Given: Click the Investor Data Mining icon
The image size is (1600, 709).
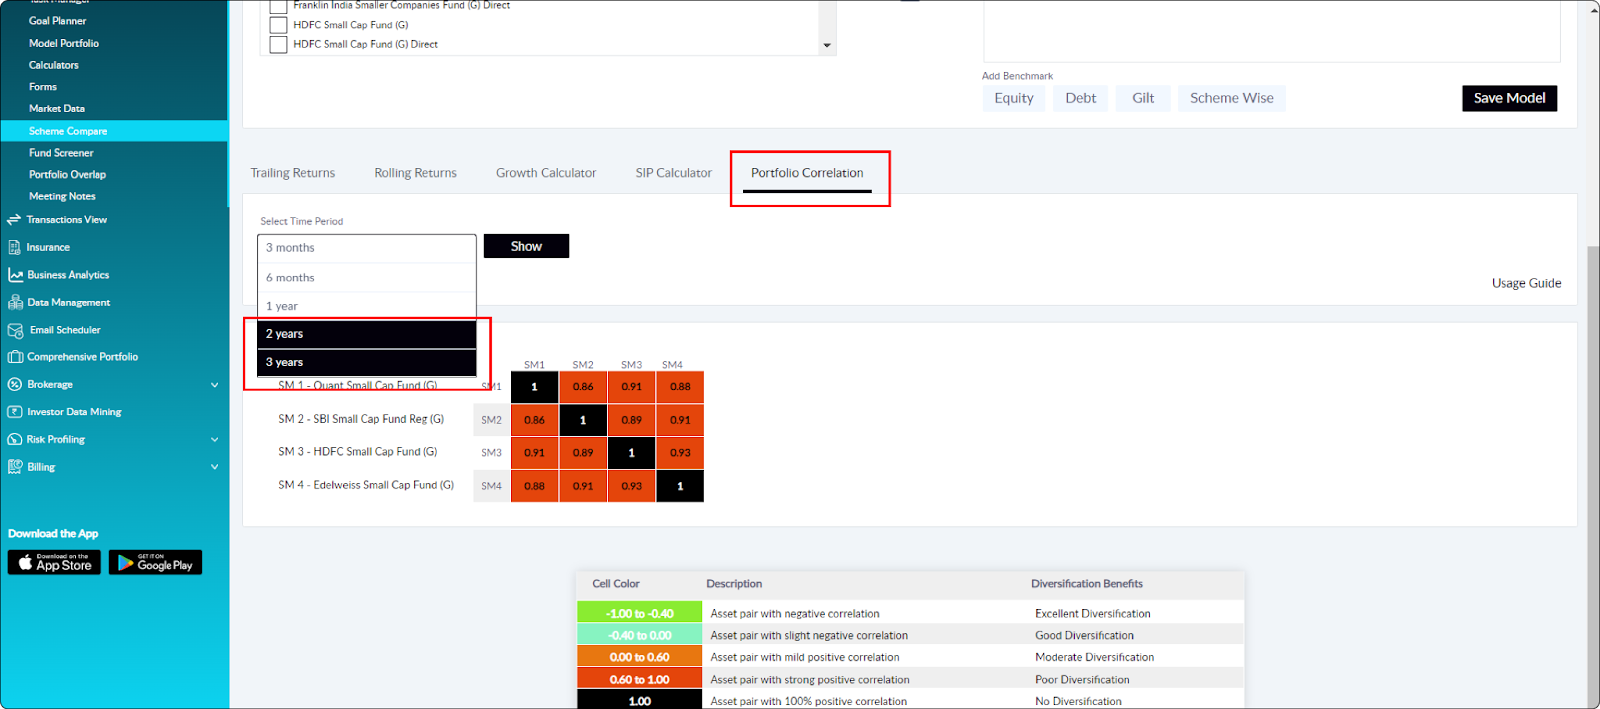Looking at the screenshot, I should 15,412.
